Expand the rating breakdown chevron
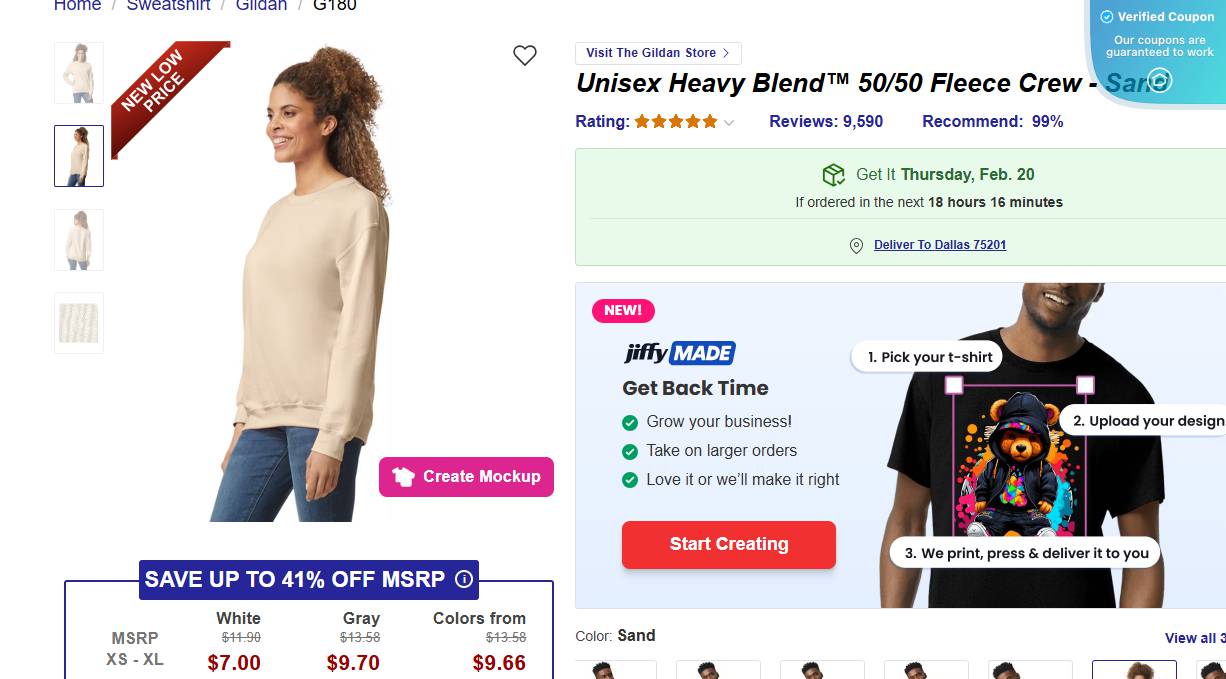1226x679 pixels. click(x=729, y=123)
